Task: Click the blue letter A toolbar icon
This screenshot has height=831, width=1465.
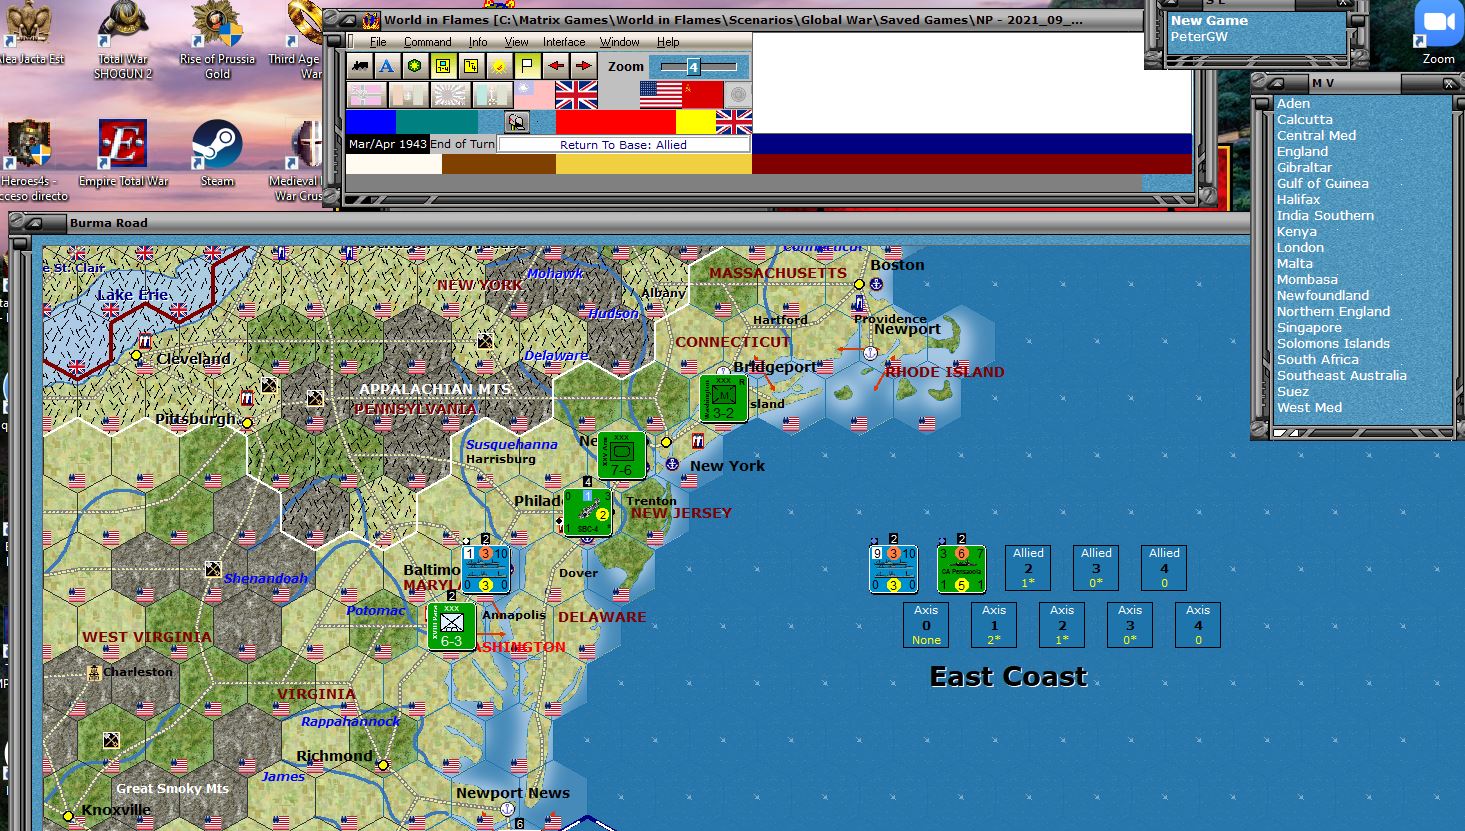Action: 387,66
